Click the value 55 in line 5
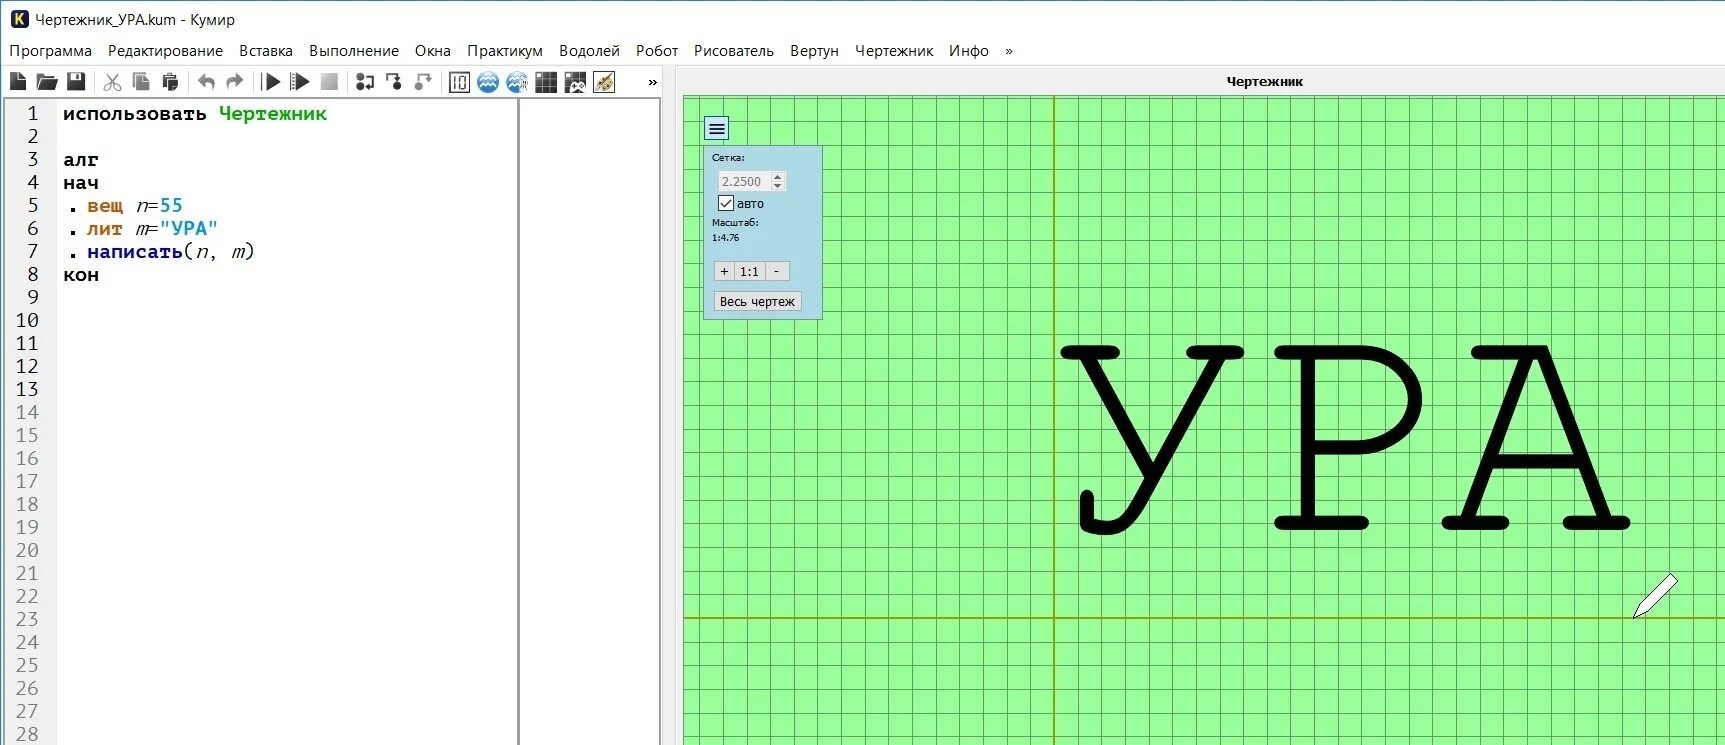 [171, 205]
